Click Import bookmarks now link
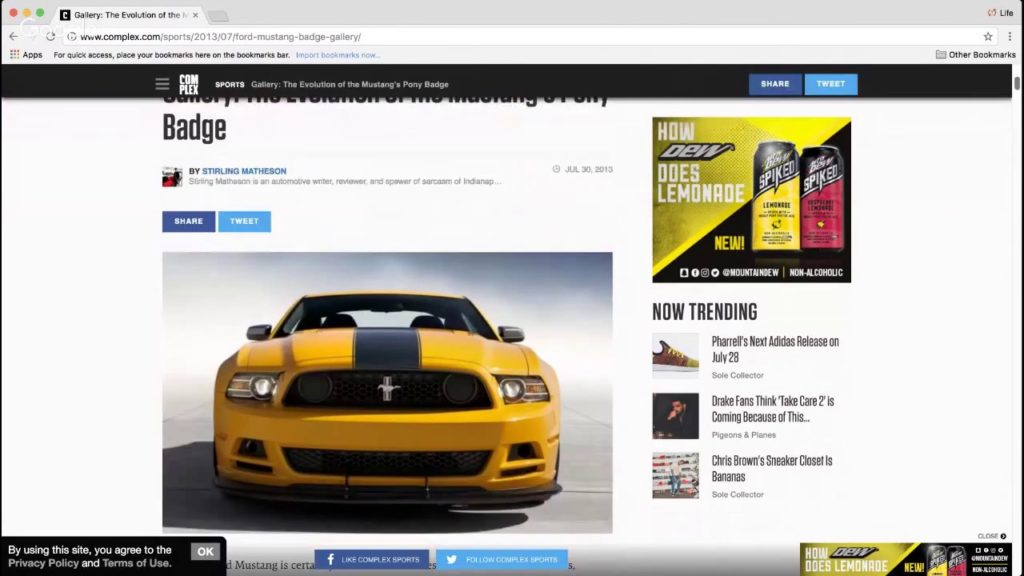 (x=338, y=55)
